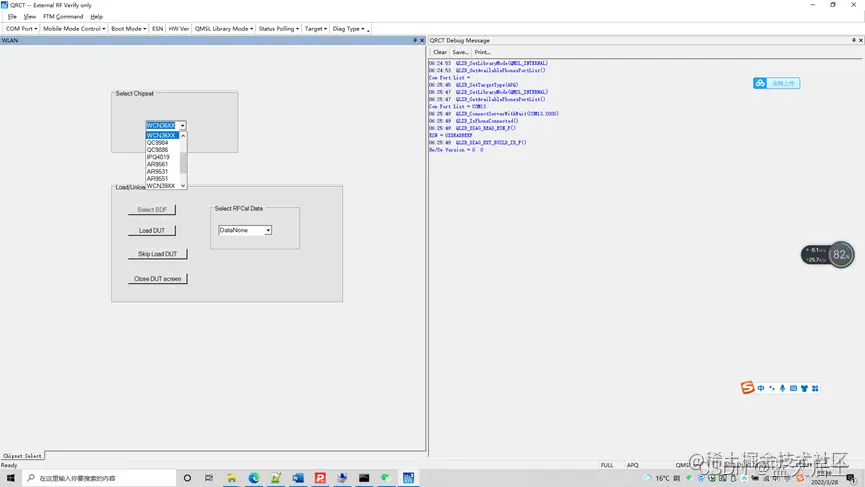
Task: Click the Select BDF button
Action: coord(152,210)
